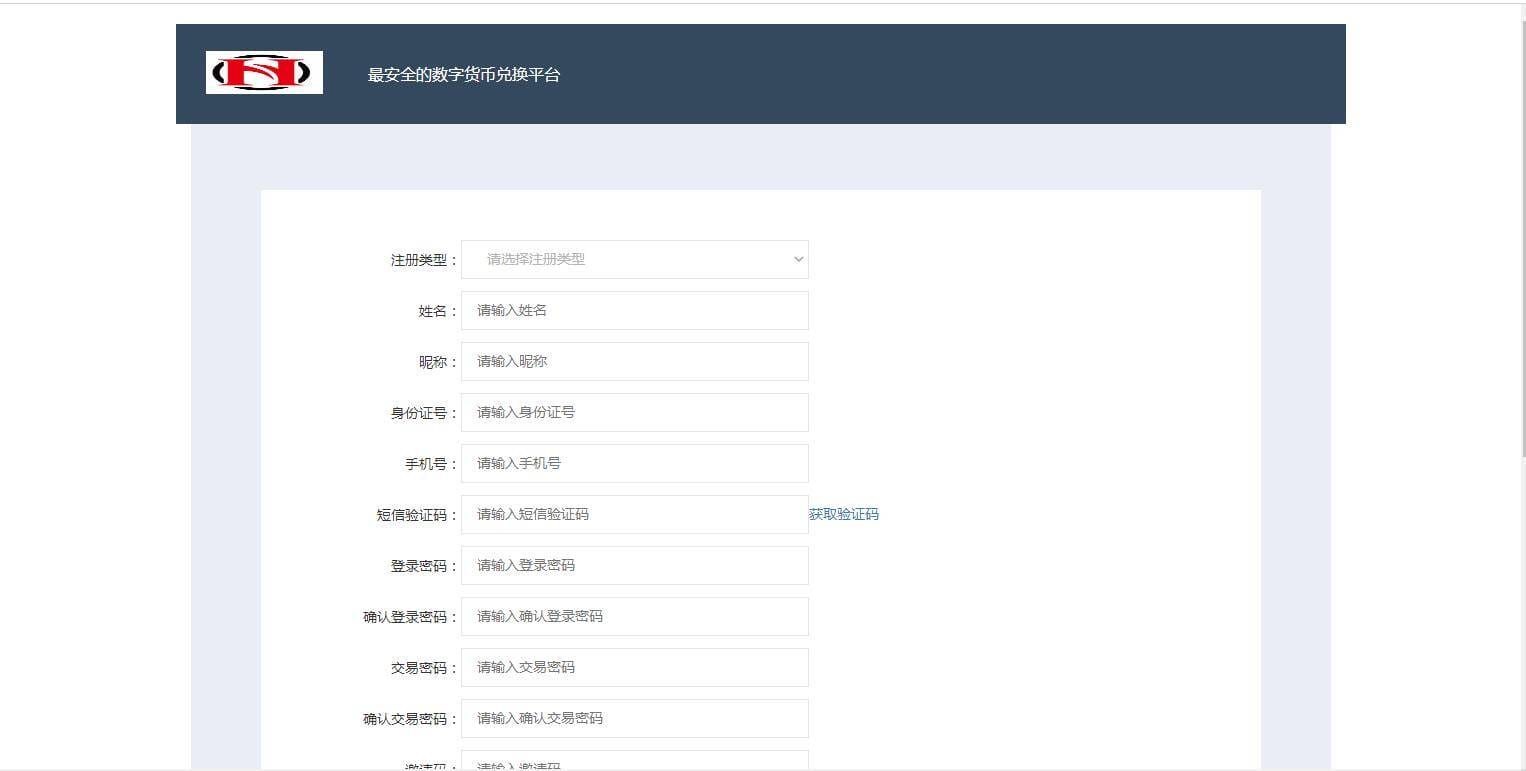Focus the 短信验证码 SMS code input
The width and height of the screenshot is (1526, 771).
[x=634, y=514]
